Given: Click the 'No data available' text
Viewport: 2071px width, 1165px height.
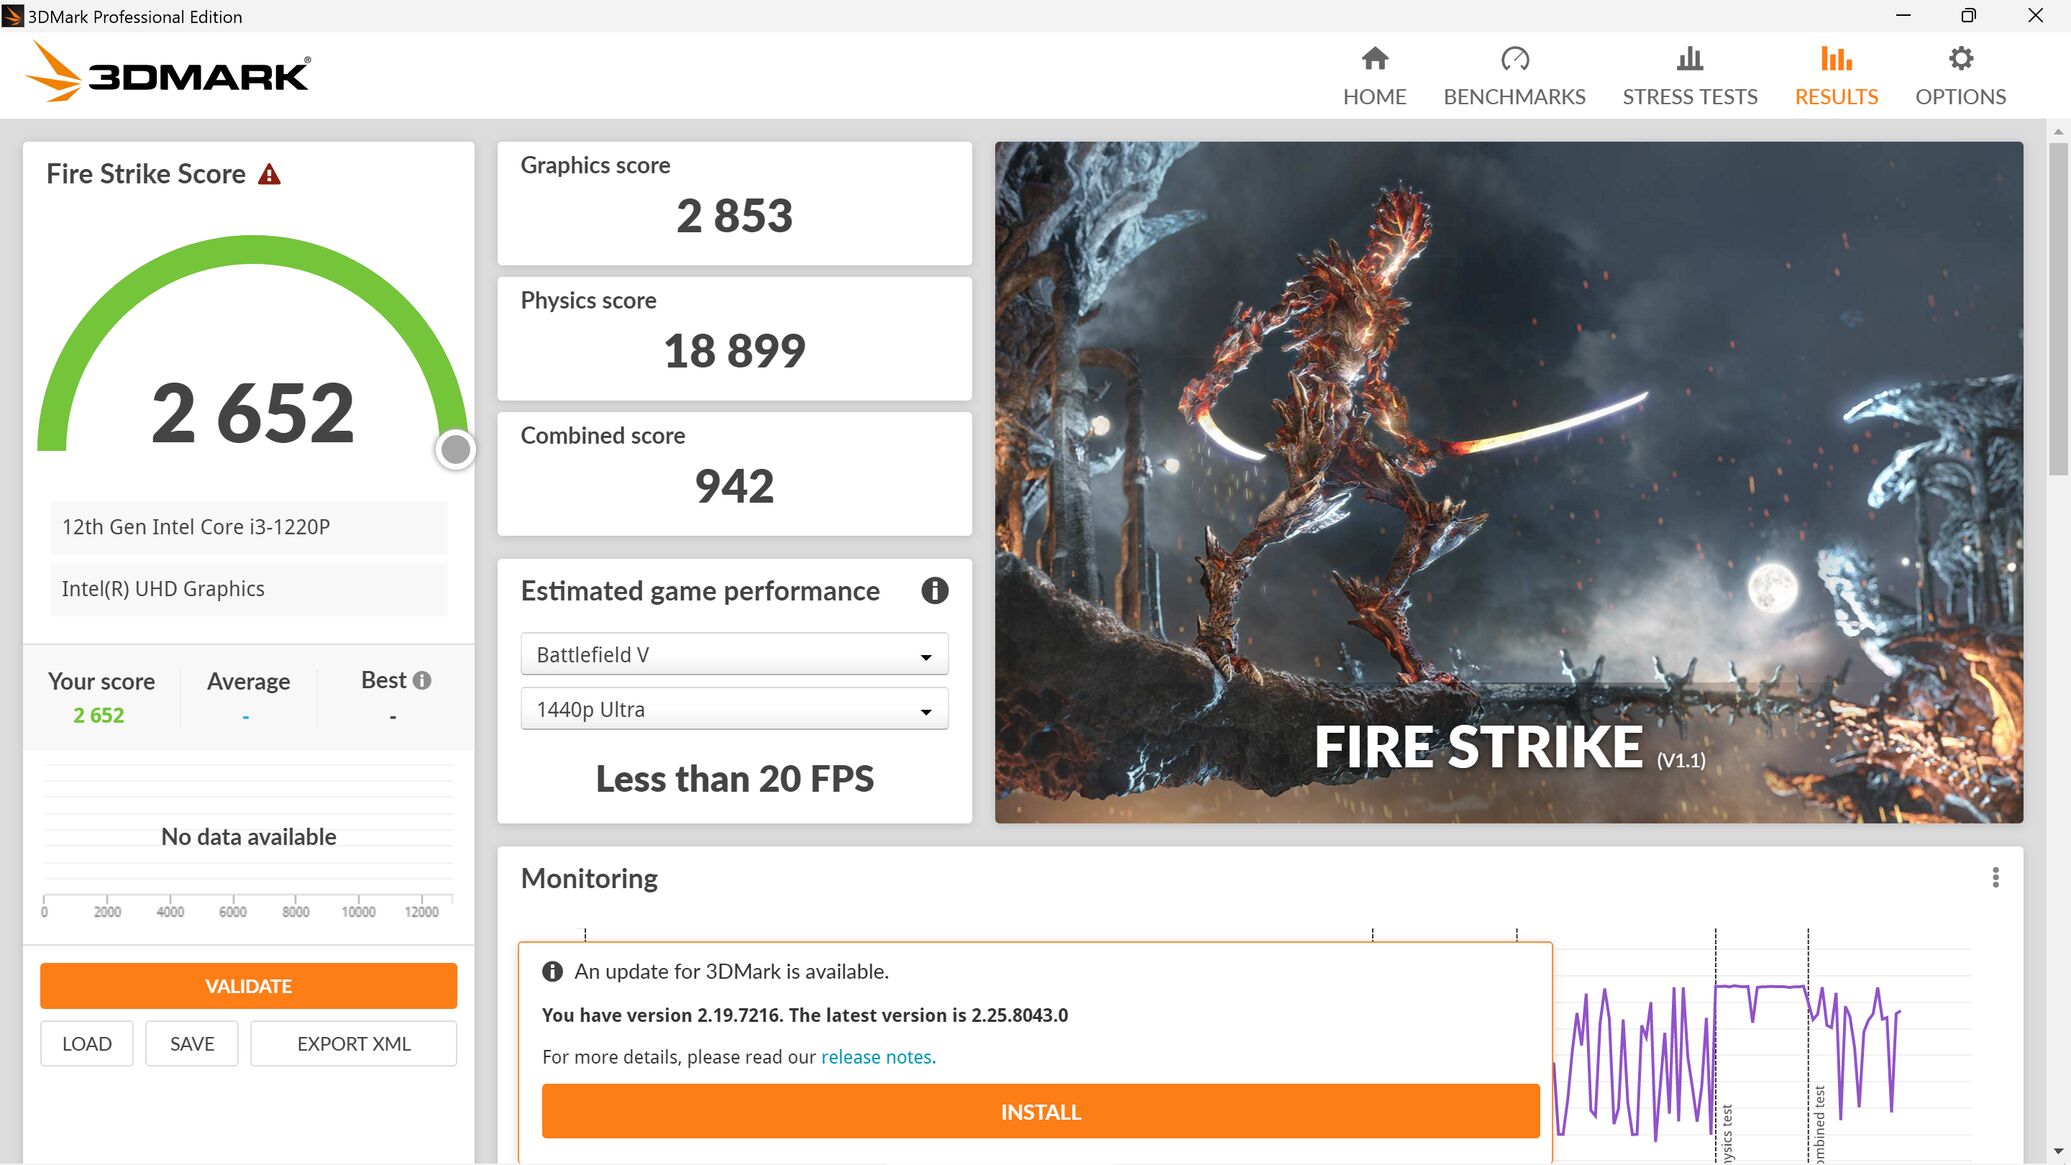Looking at the screenshot, I should tap(248, 837).
